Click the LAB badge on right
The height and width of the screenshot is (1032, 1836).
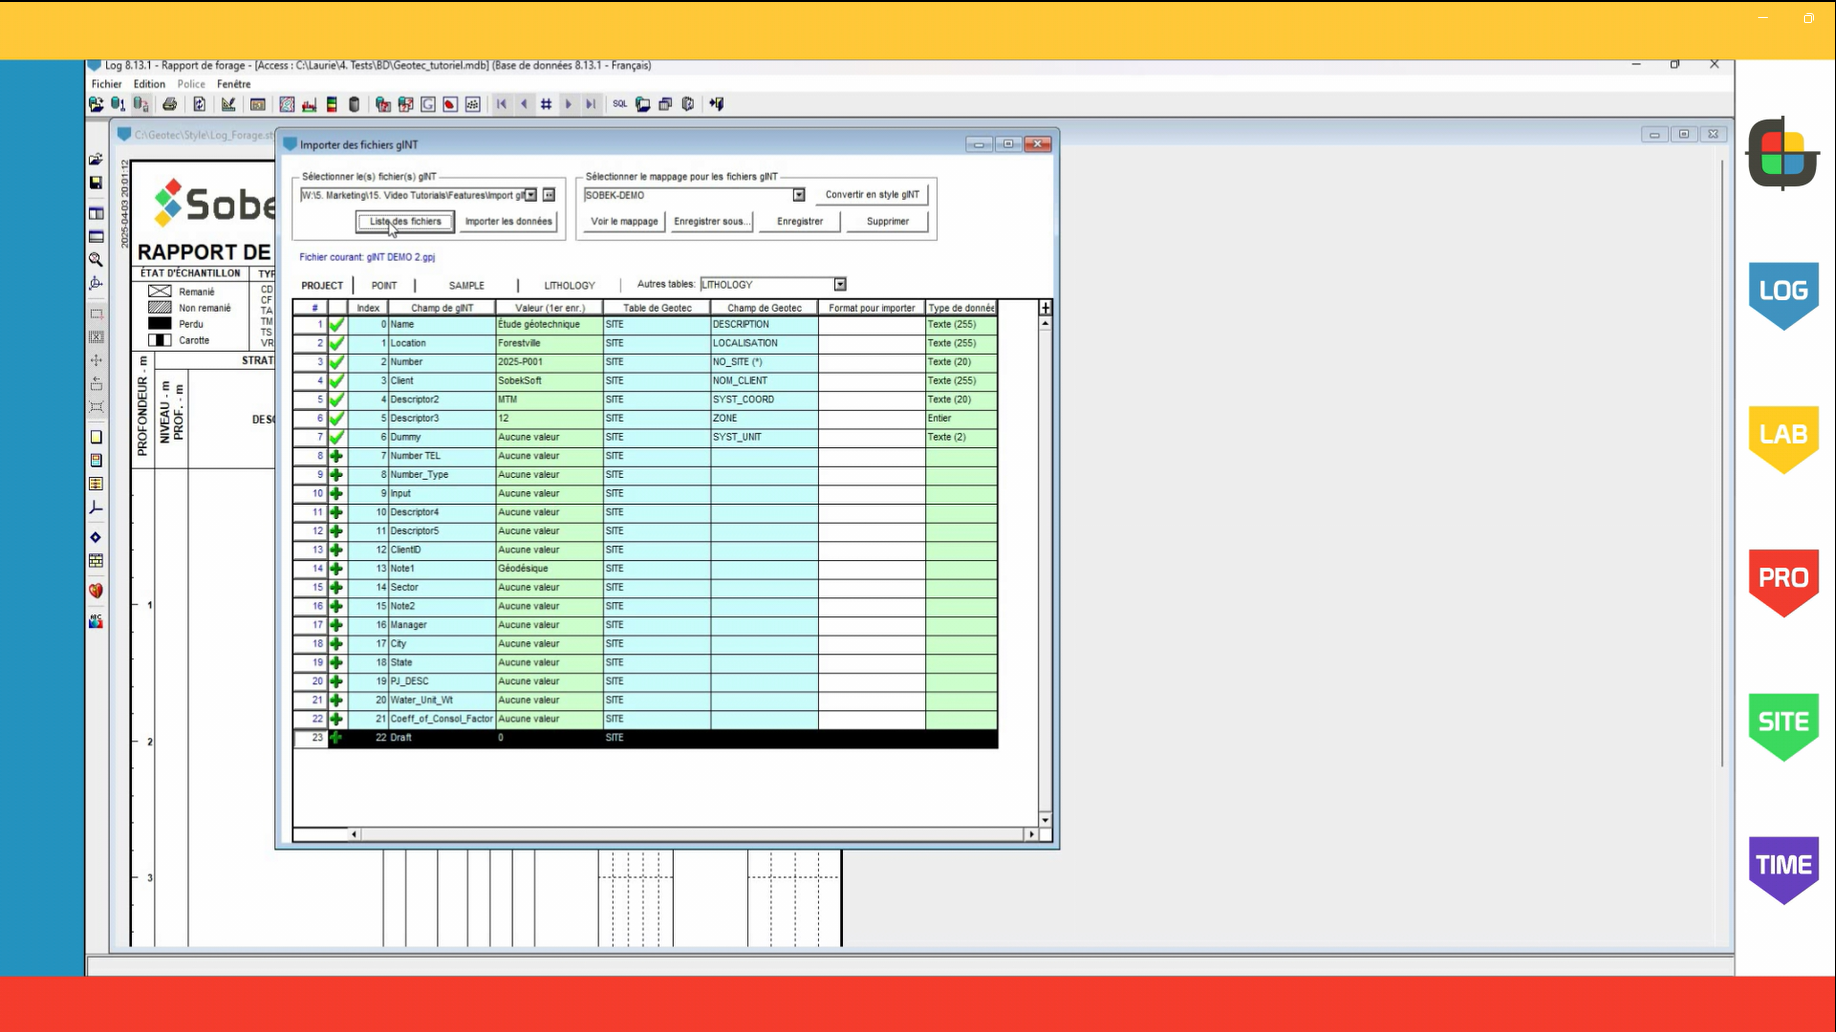pyautogui.click(x=1783, y=438)
